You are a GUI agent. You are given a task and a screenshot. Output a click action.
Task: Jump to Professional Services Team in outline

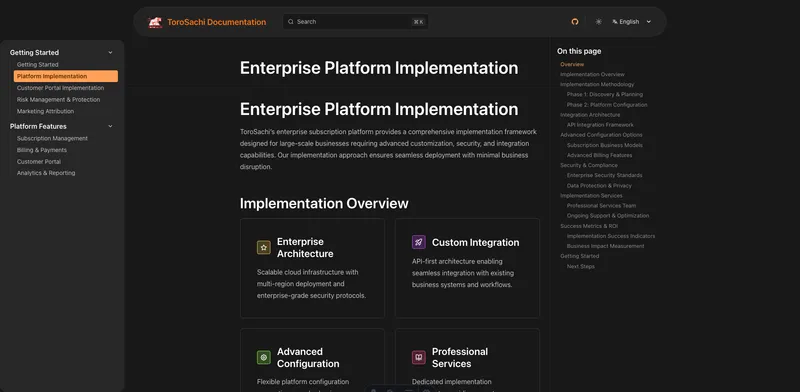click(601, 206)
